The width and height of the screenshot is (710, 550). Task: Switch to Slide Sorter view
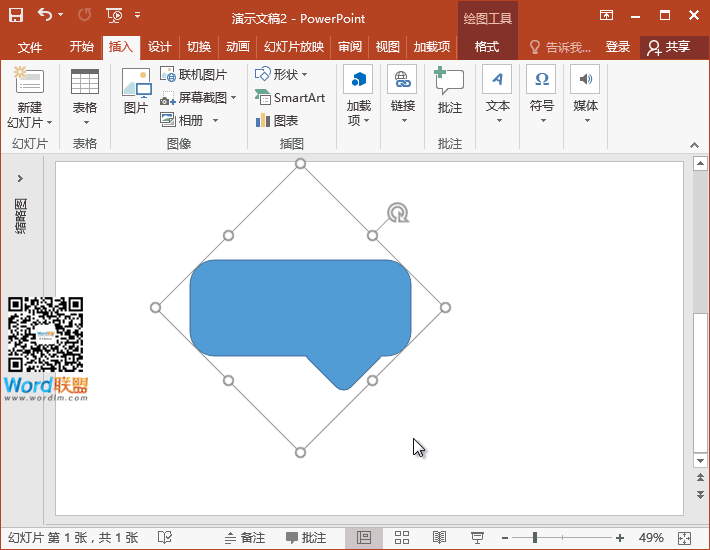pos(402,537)
